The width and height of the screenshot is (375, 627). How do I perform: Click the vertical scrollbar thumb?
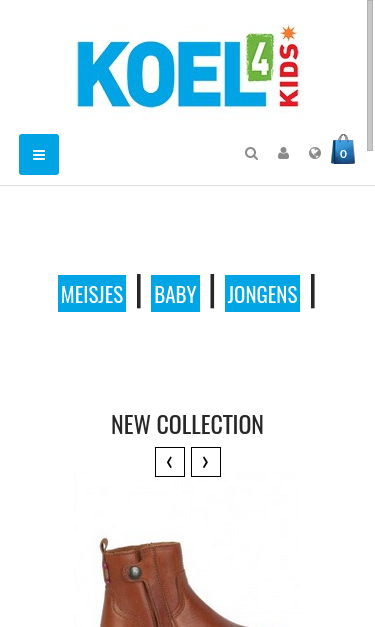(371, 75)
